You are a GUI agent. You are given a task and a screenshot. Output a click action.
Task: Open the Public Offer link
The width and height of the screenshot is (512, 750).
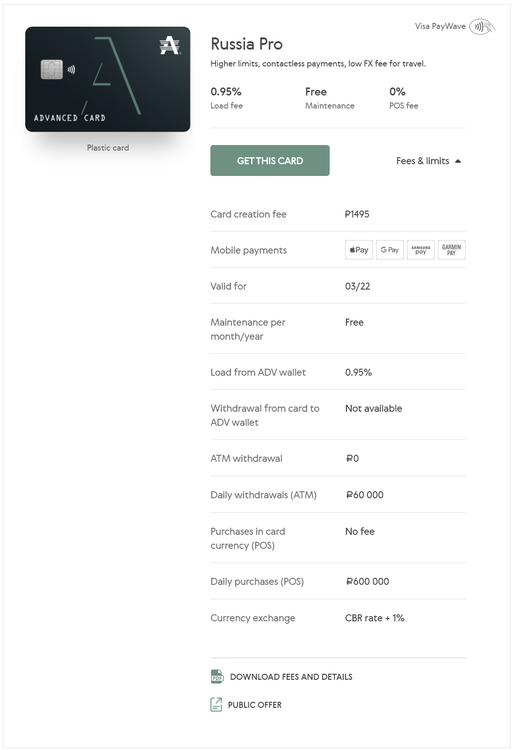[x=255, y=705]
